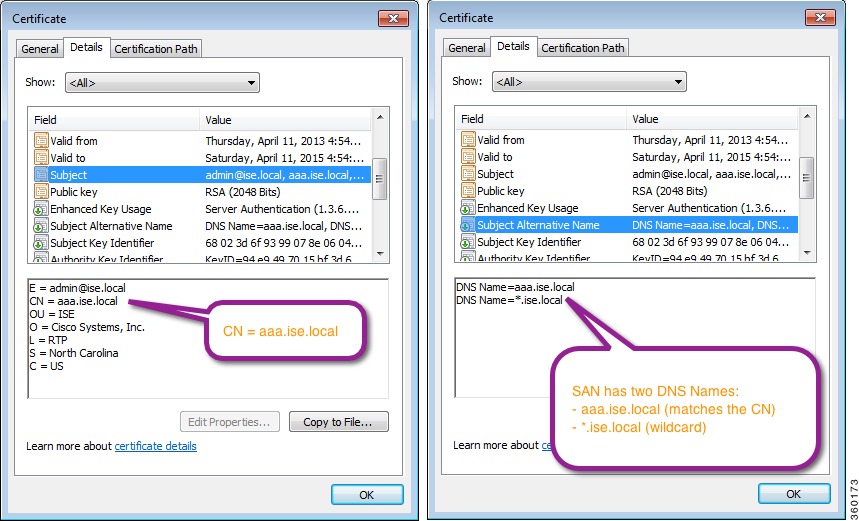Click the Enhanced Key Usage icon in left window

click(x=41, y=209)
